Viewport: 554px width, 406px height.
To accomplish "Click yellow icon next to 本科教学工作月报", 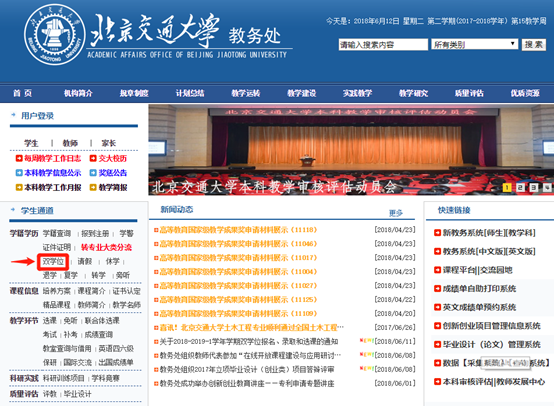I will click(19, 187).
